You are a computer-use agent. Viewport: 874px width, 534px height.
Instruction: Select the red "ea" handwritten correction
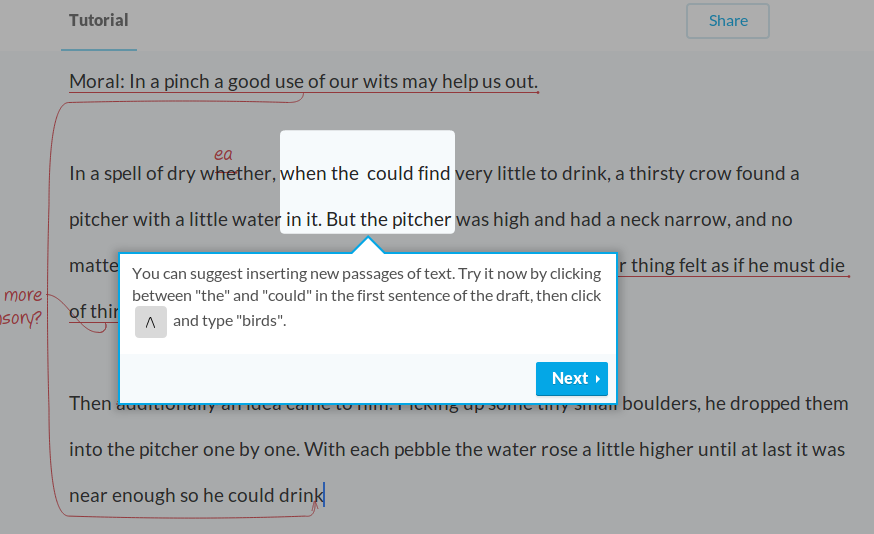tap(223, 154)
